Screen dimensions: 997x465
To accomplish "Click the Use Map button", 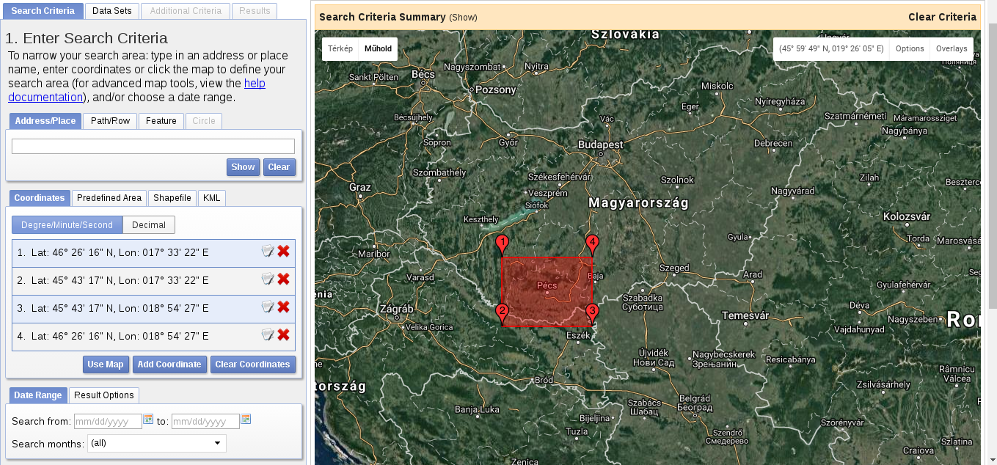I will [x=106, y=364].
